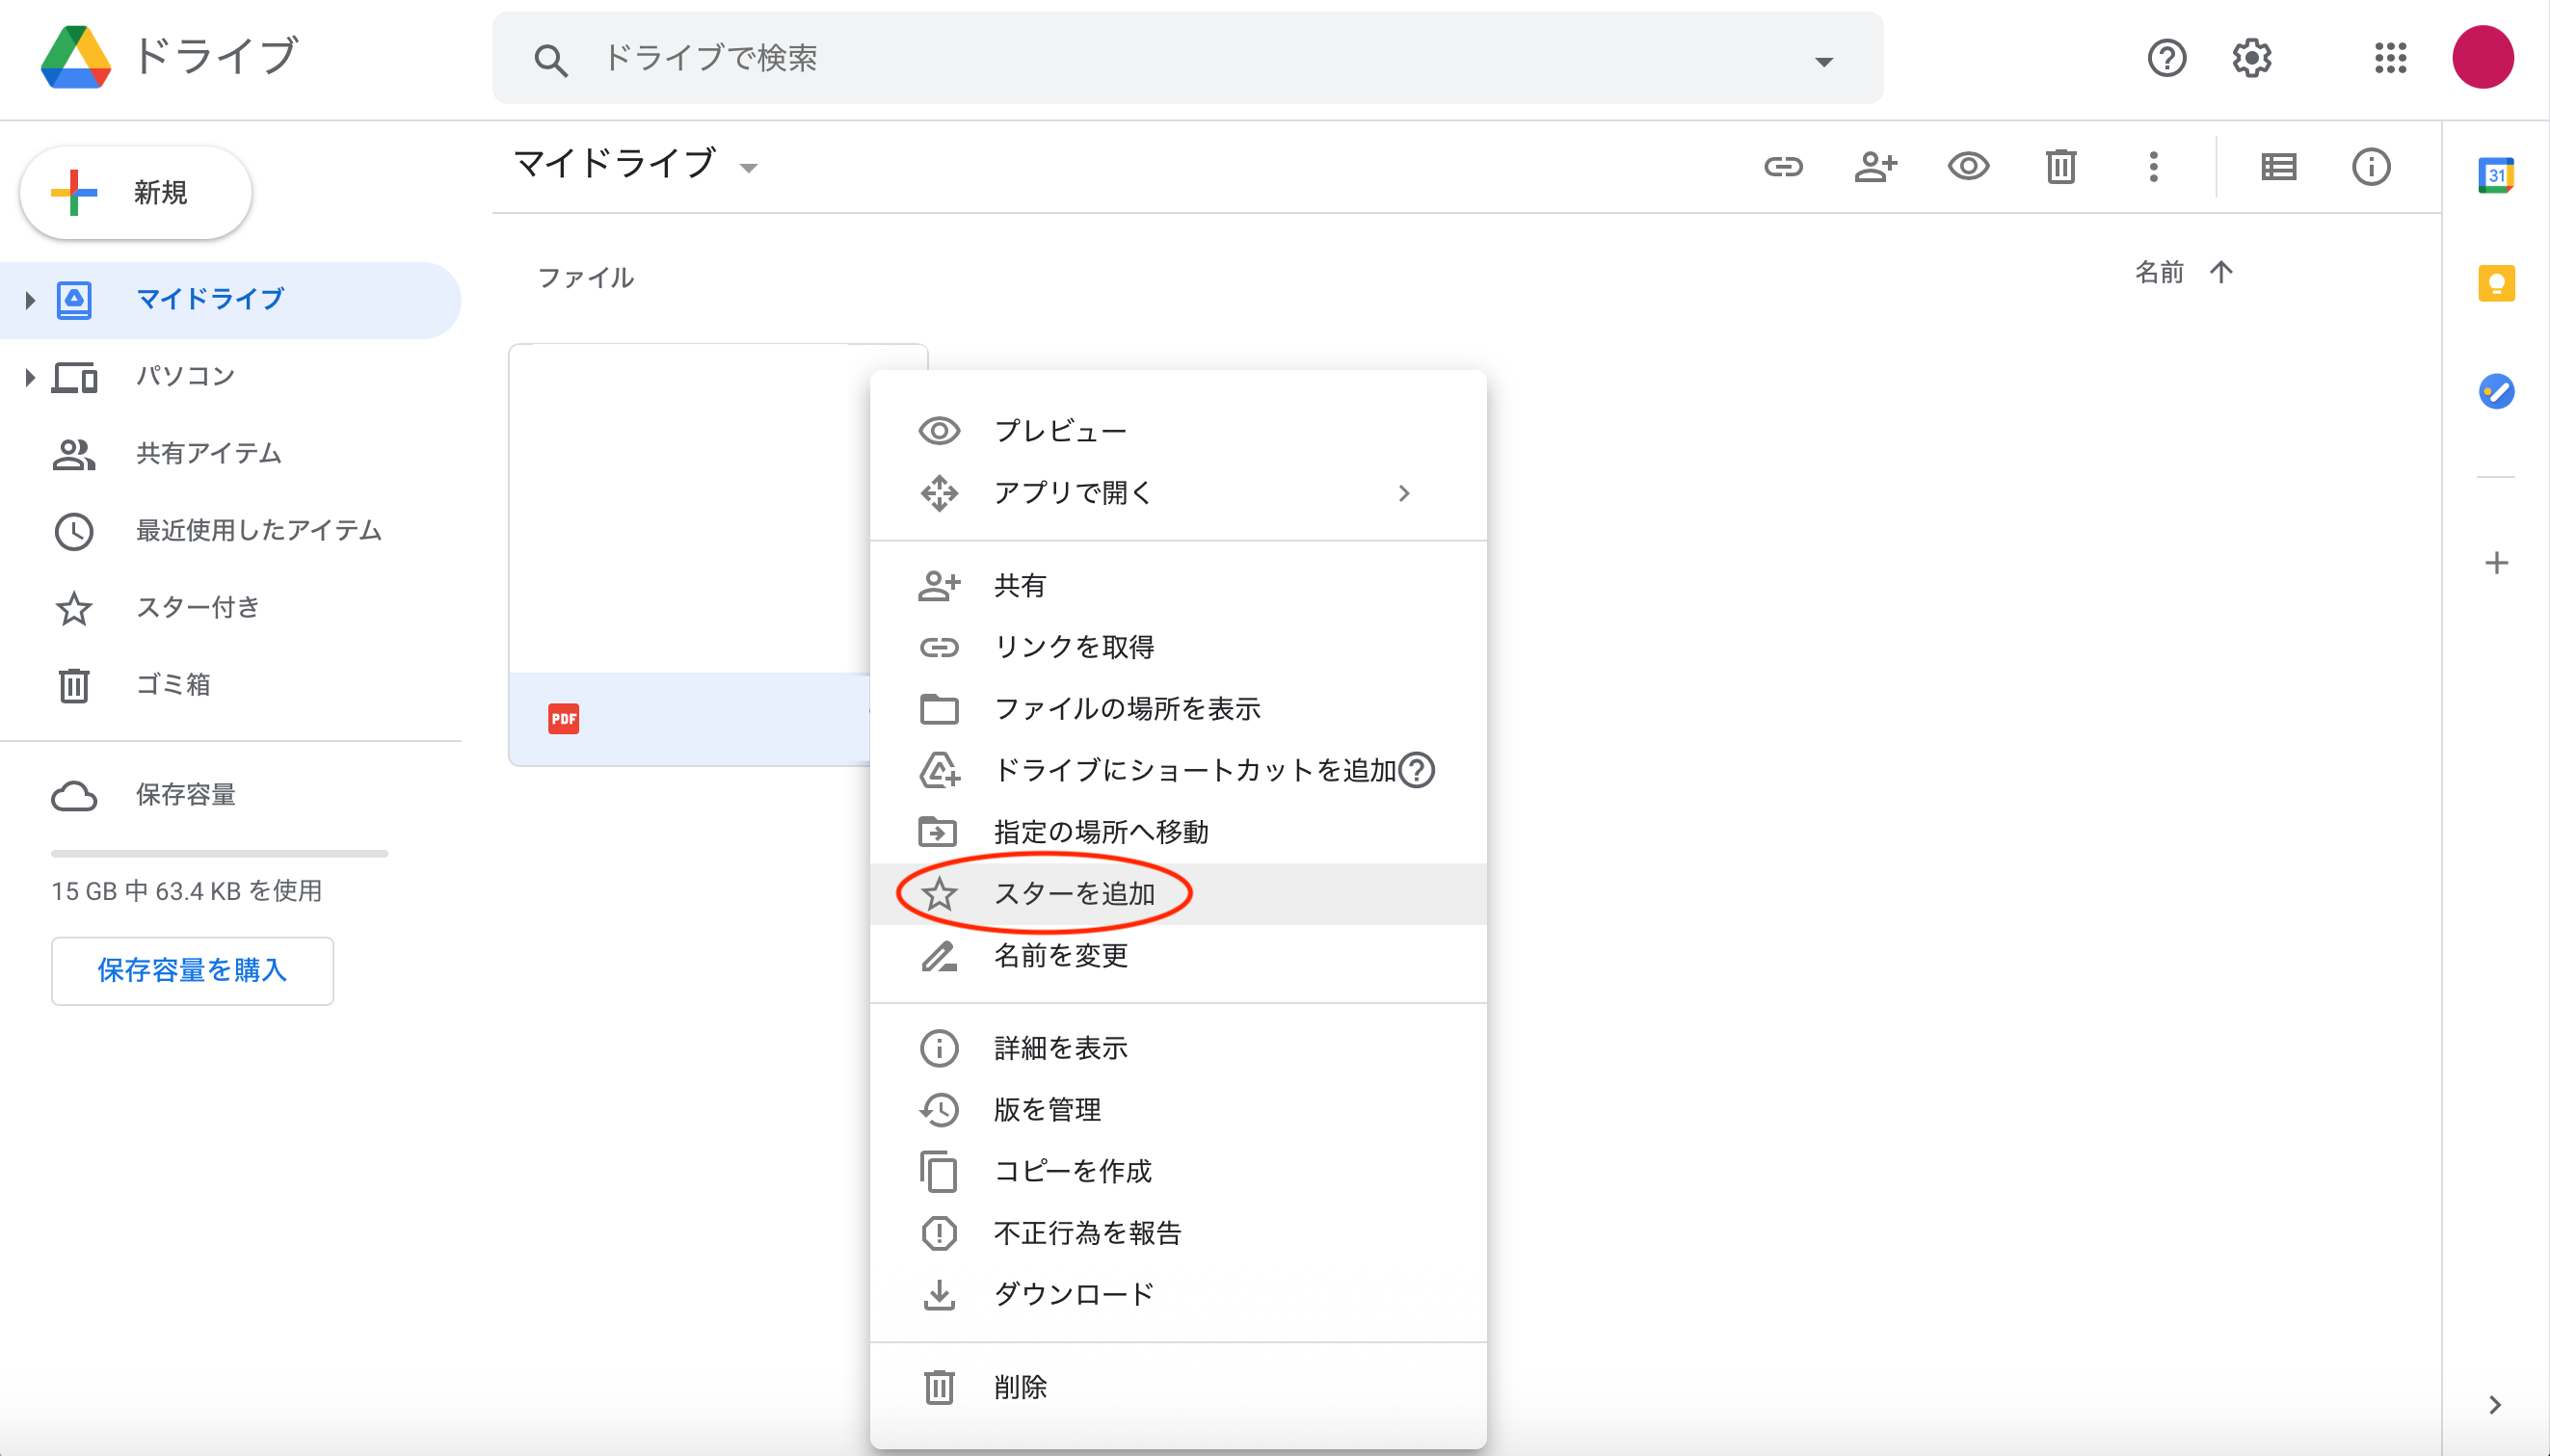Choose 不正行為を報告 menu entry
Viewport: 2550px width, 1456px height.
click(1178, 1233)
